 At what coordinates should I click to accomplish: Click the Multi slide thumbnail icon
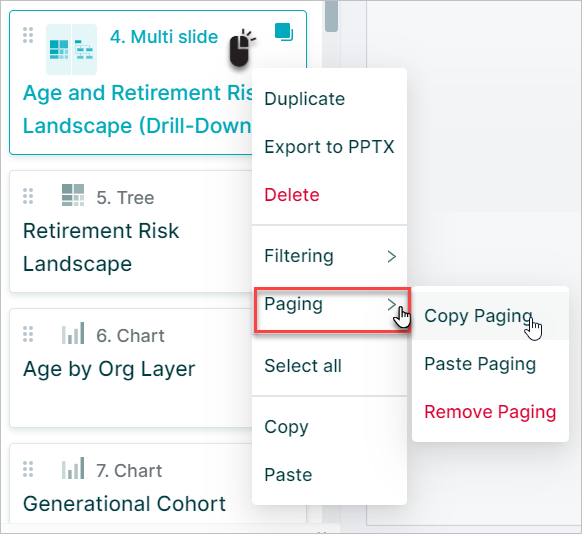[71, 49]
